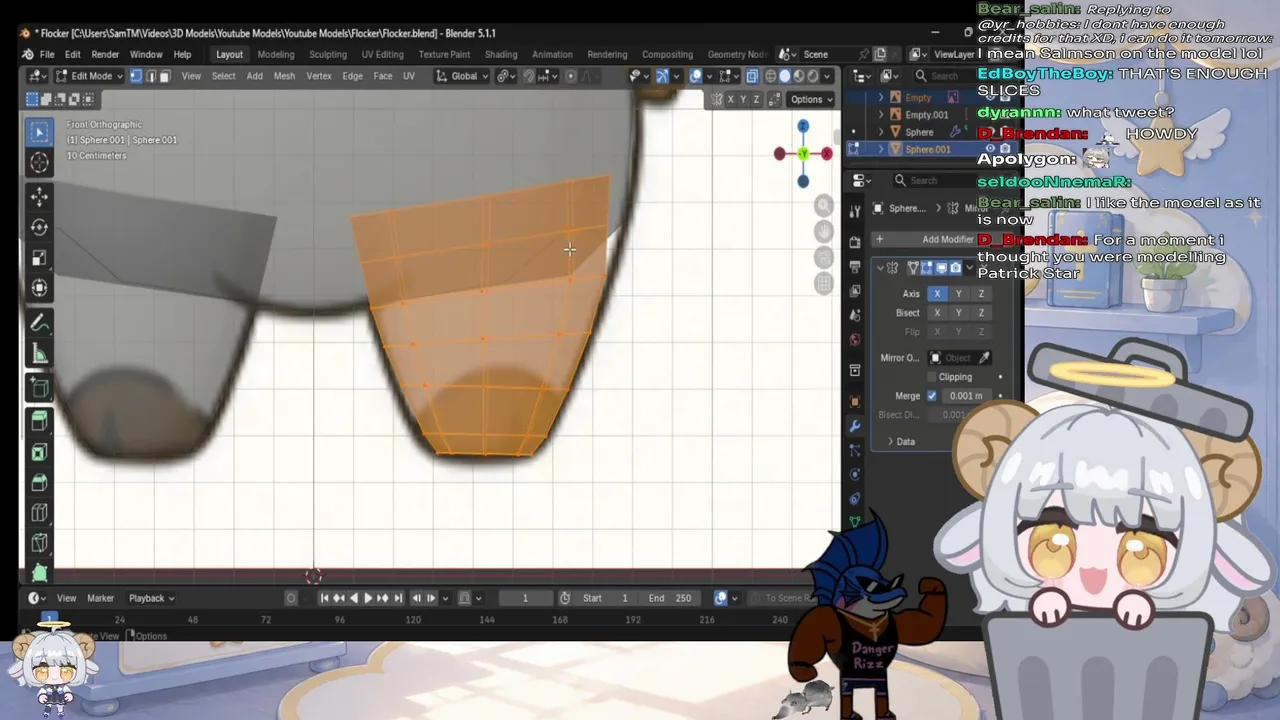Toggle mirror Axis X button
This screenshot has width=1280, height=720.
tap(937, 294)
